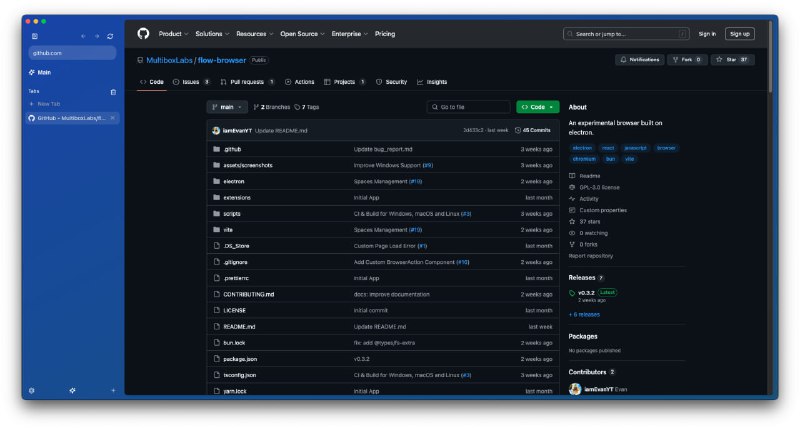Click New Tab in the sidebar
Screen dimensions: 800x429
(45, 104)
